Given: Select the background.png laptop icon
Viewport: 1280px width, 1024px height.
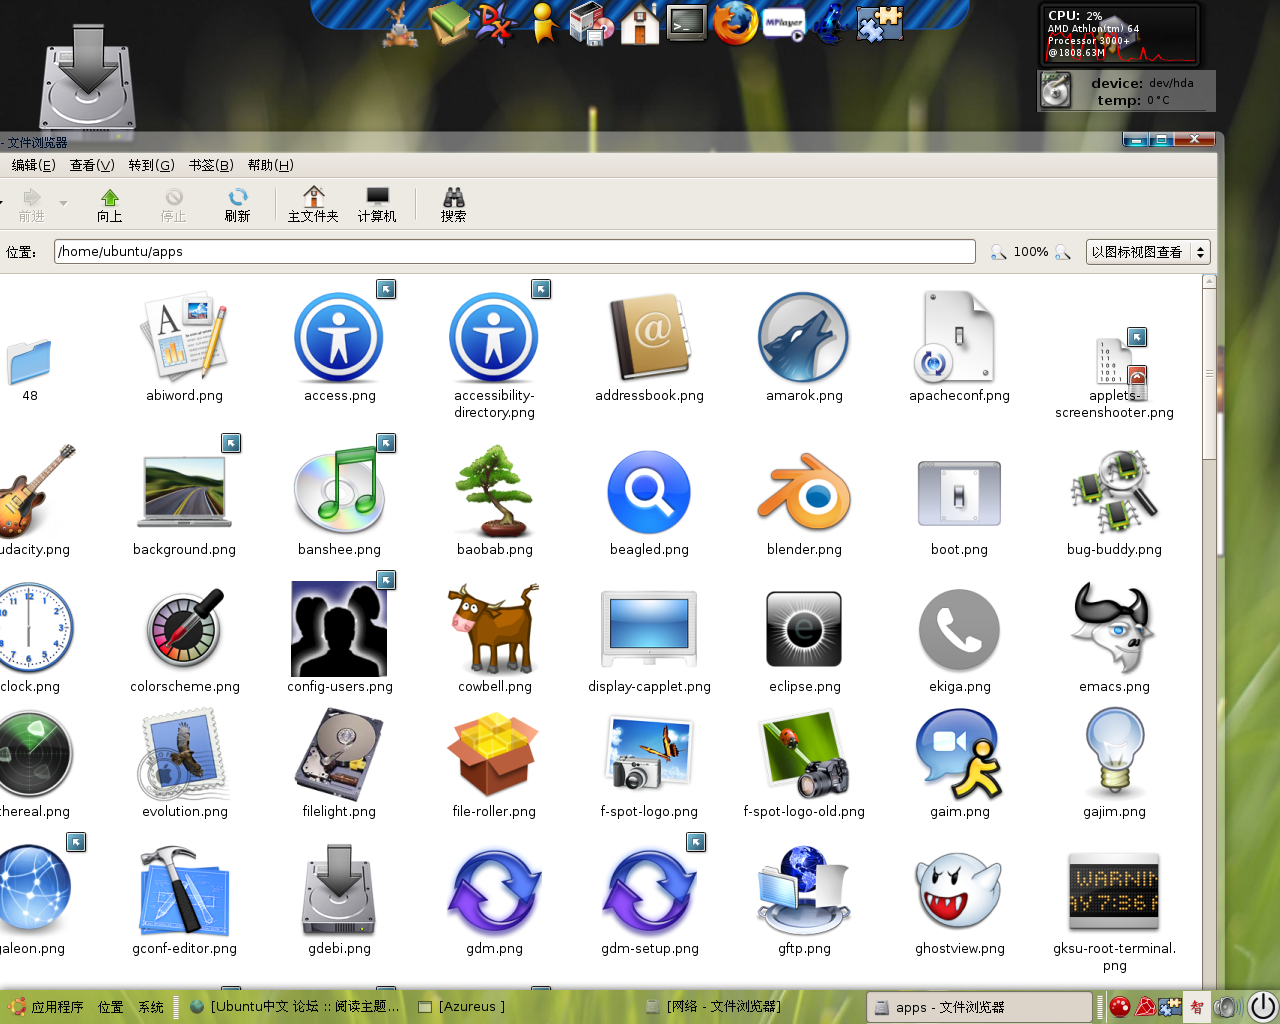Looking at the screenshot, I should click(x=184, y=492).
